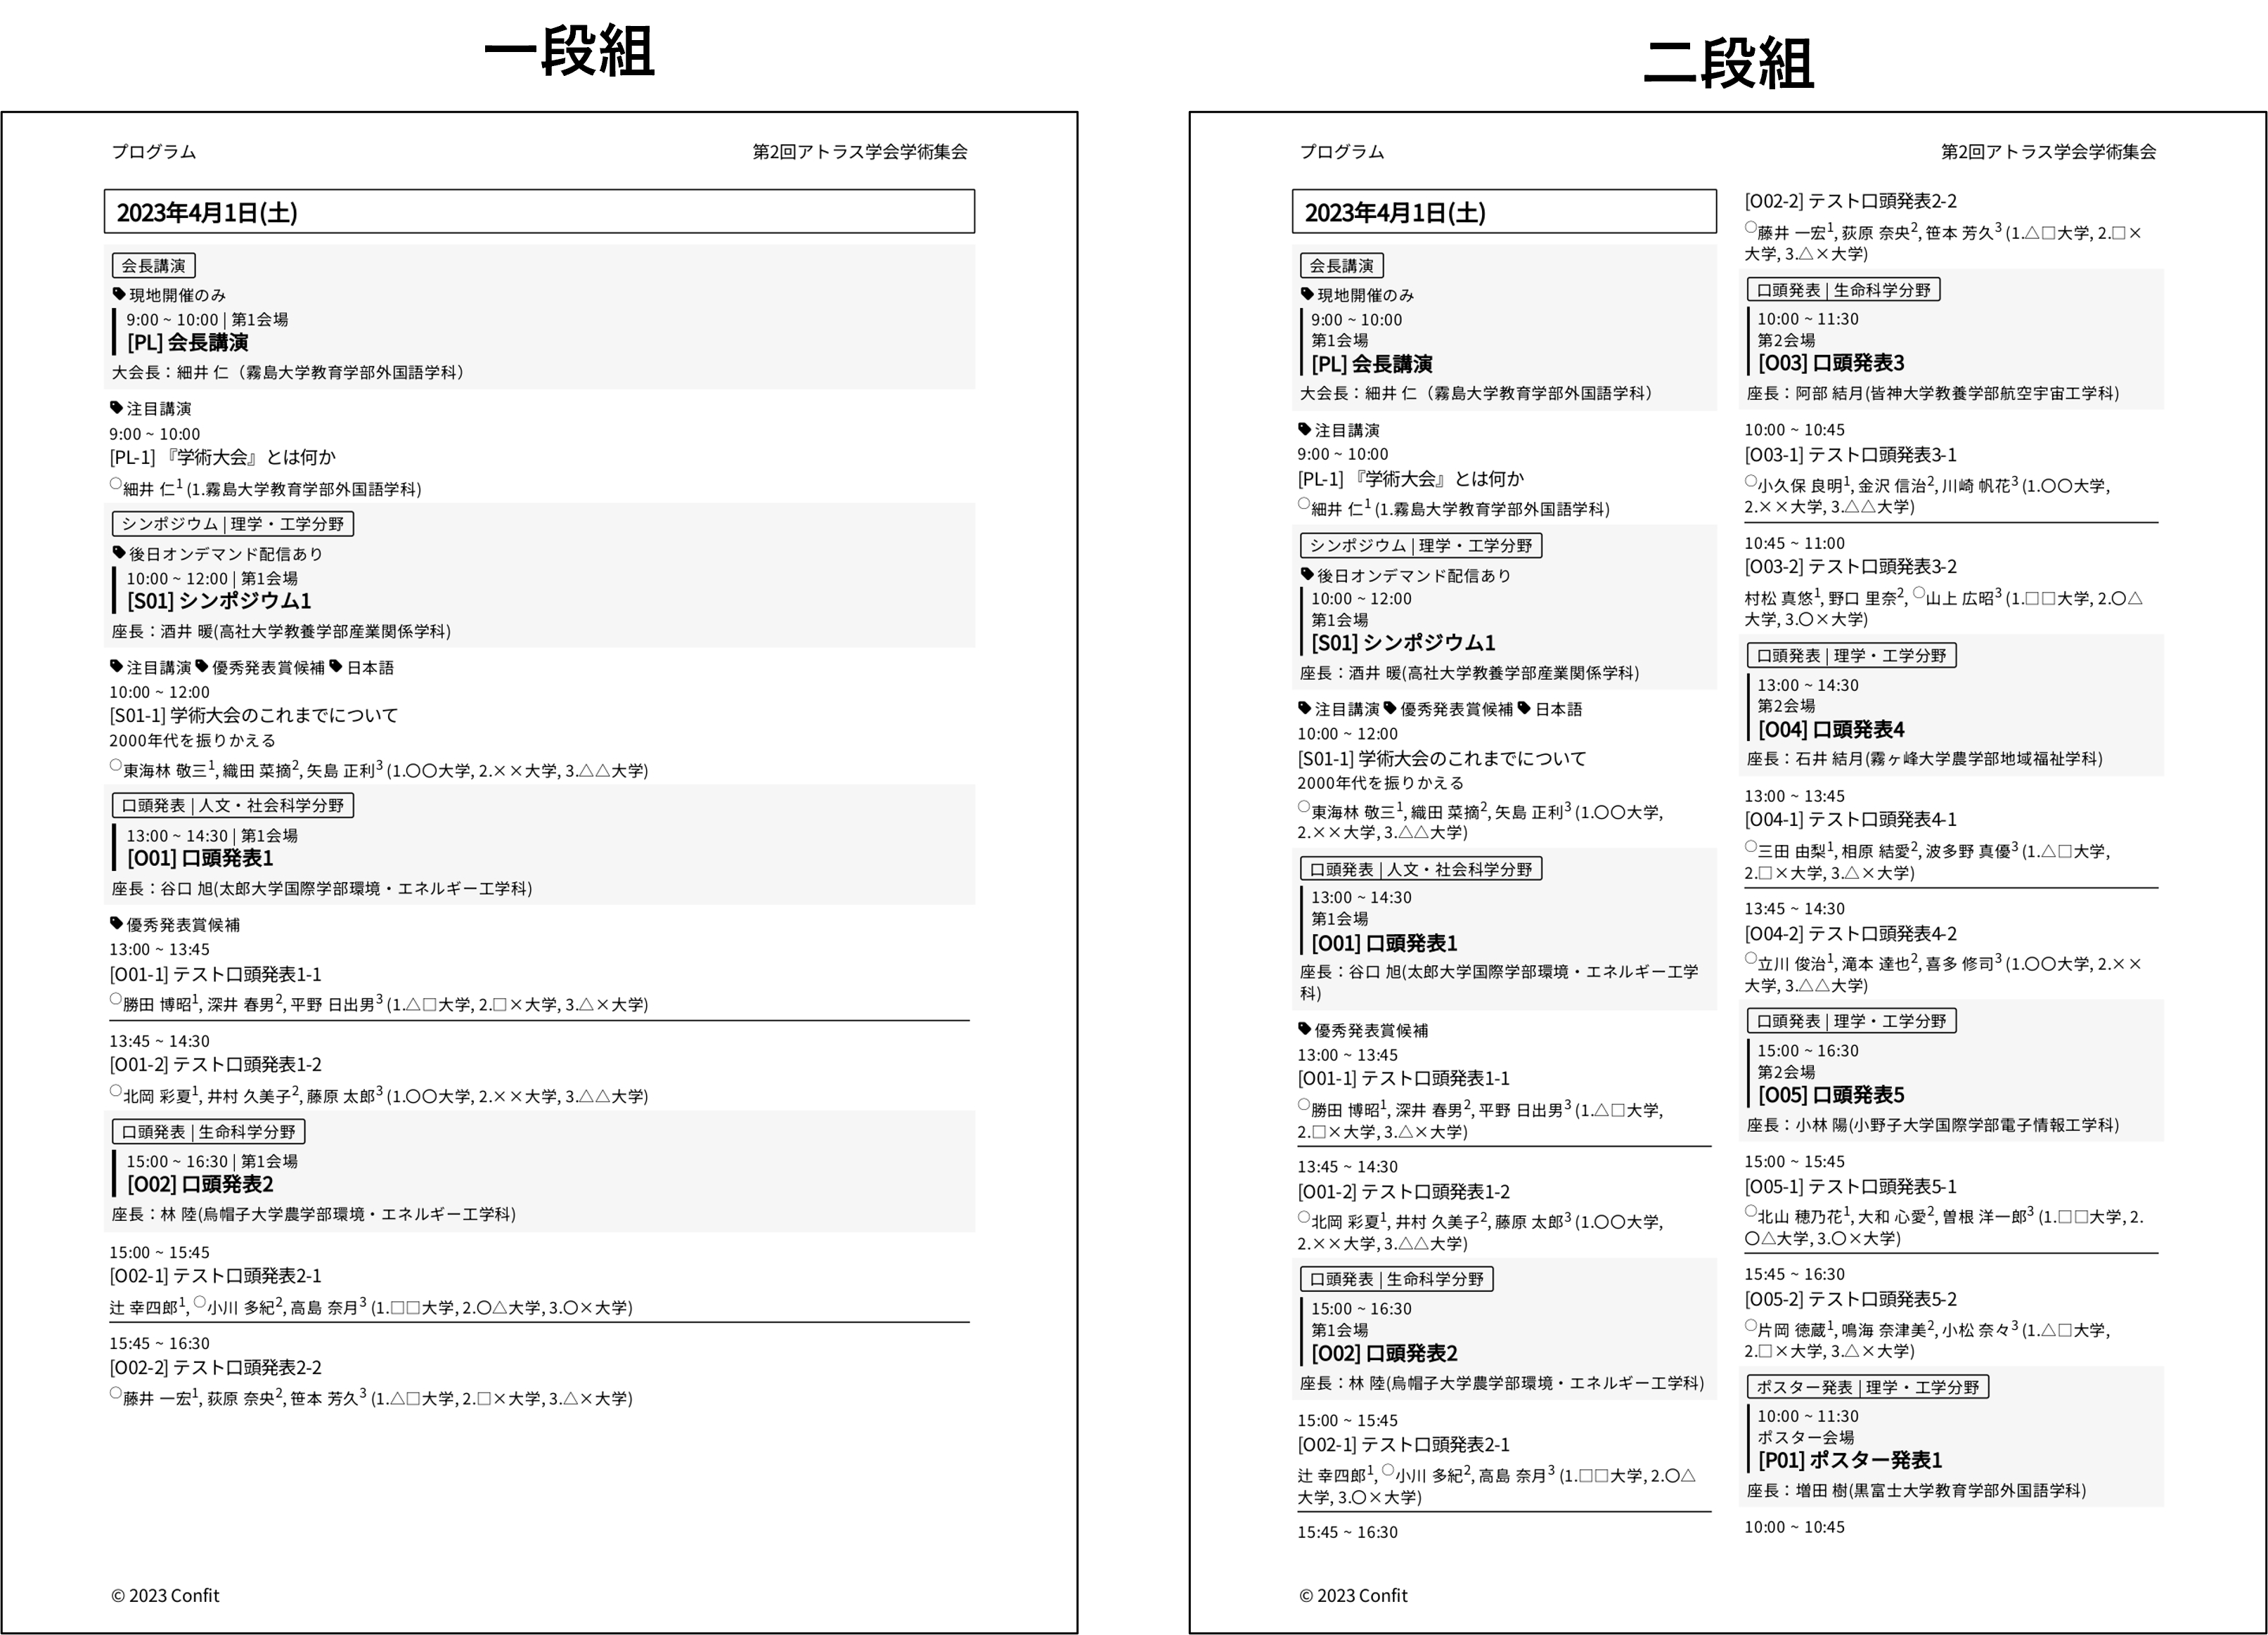The width and height of the screenshot is (2268, 1635).
Task: Click プログラム header on 一段組 page
Action: coord(153,151)
